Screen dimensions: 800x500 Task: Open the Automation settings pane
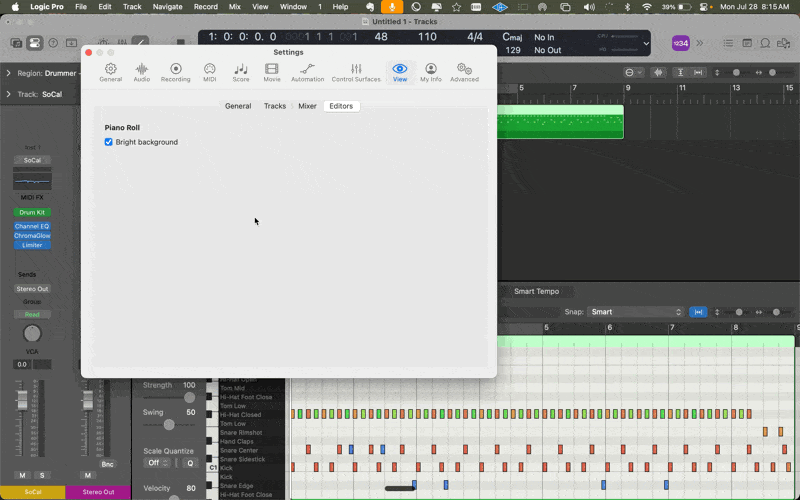tap(307, 72)
